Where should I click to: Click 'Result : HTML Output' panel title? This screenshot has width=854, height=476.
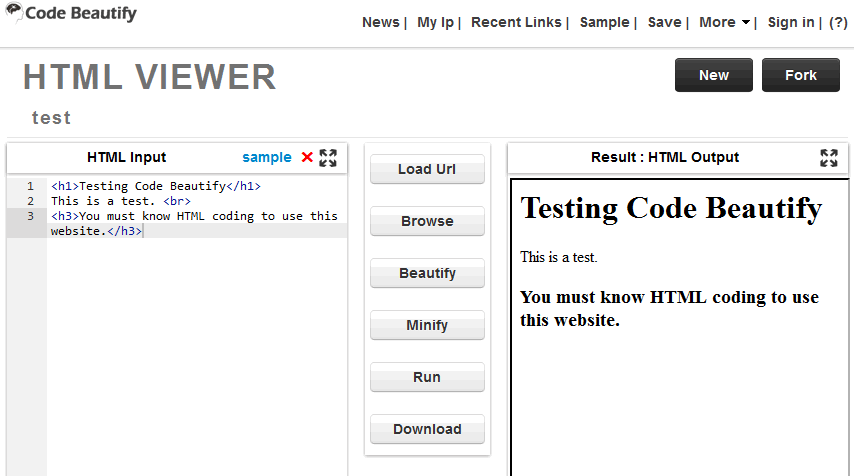click(665, 157)
